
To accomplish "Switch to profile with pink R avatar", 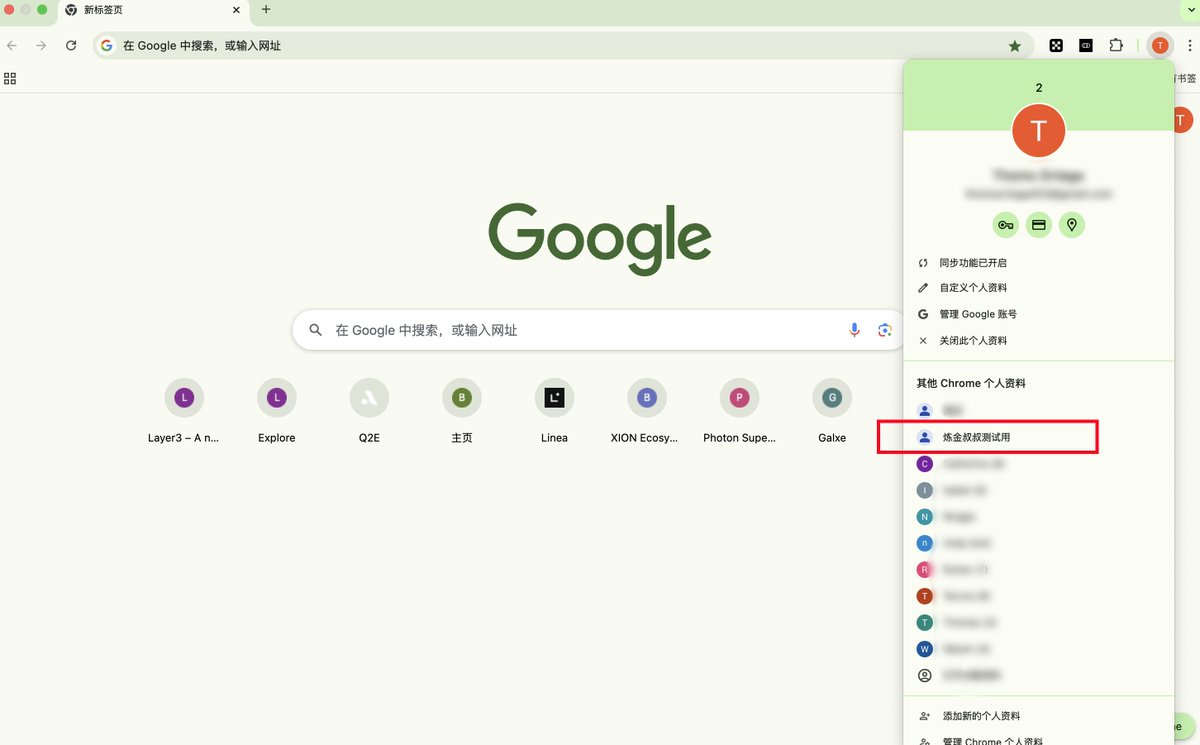I will [1039, 569].
